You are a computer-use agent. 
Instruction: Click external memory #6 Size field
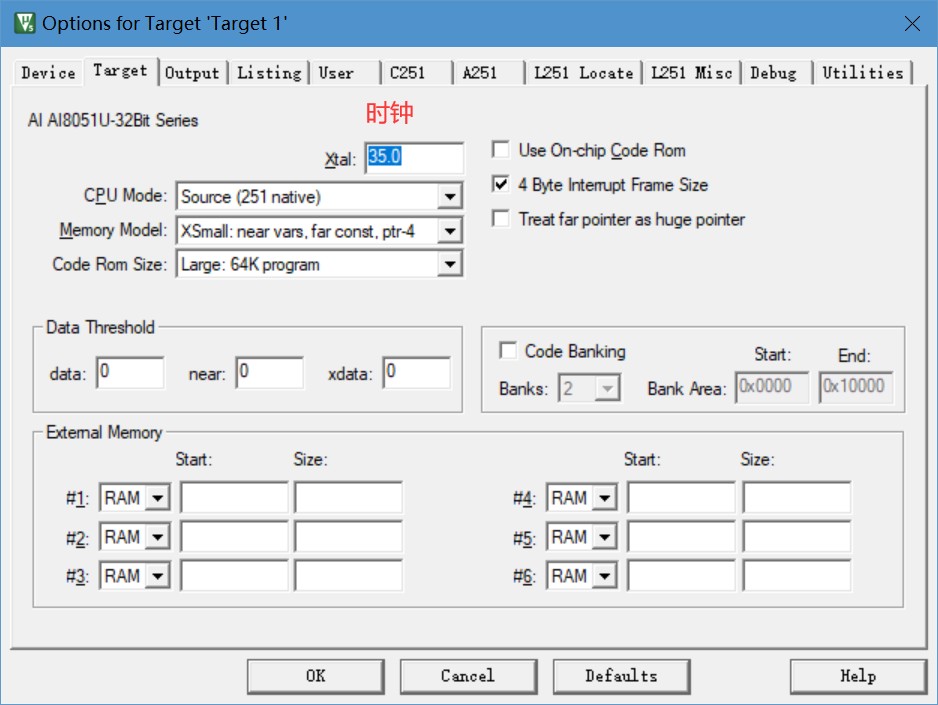pos(797,576)
